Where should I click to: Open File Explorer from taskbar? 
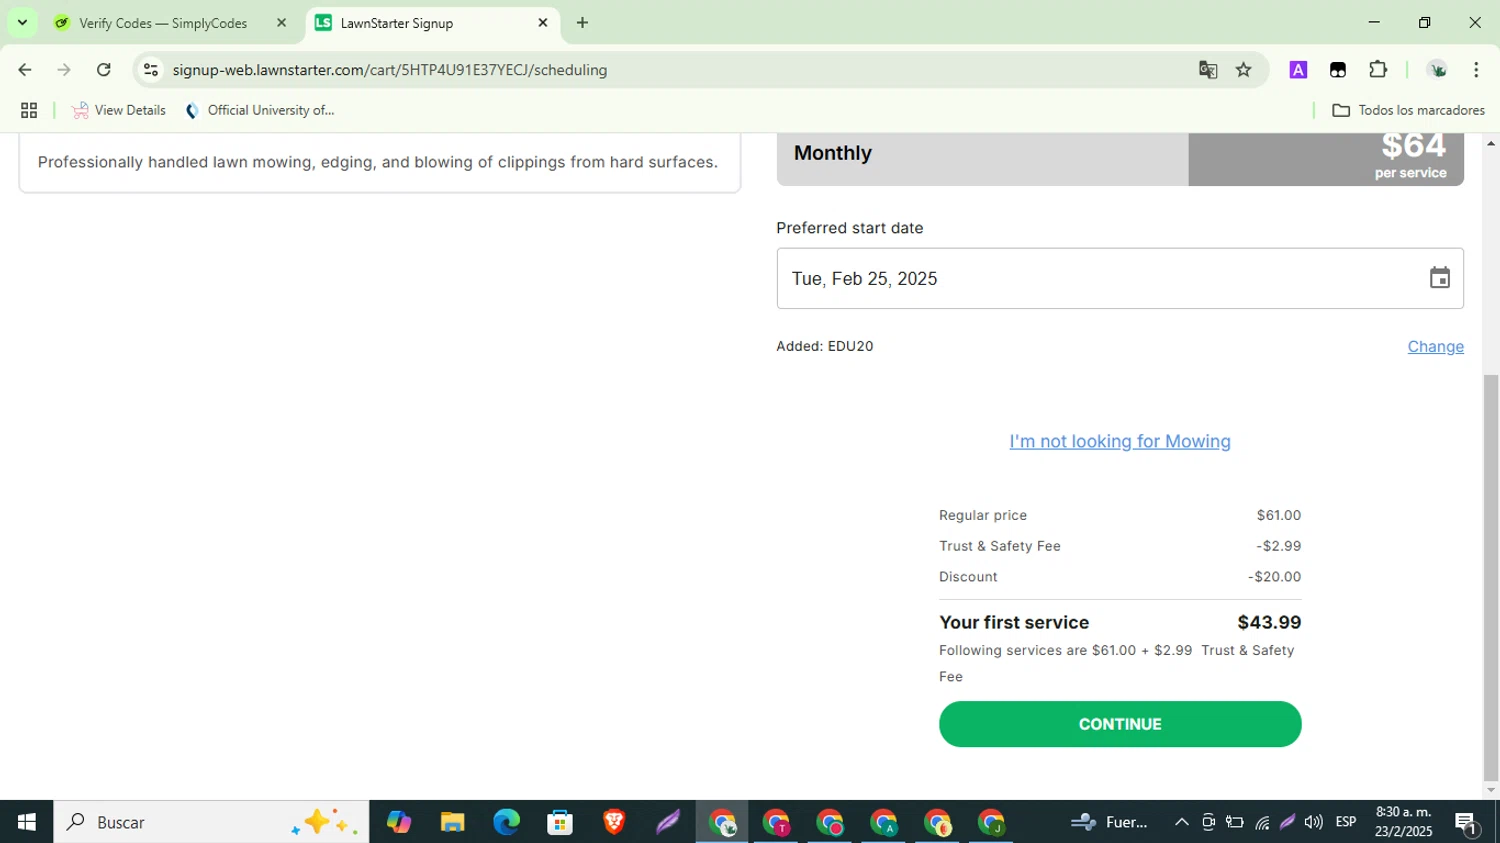tap(452, 822)
